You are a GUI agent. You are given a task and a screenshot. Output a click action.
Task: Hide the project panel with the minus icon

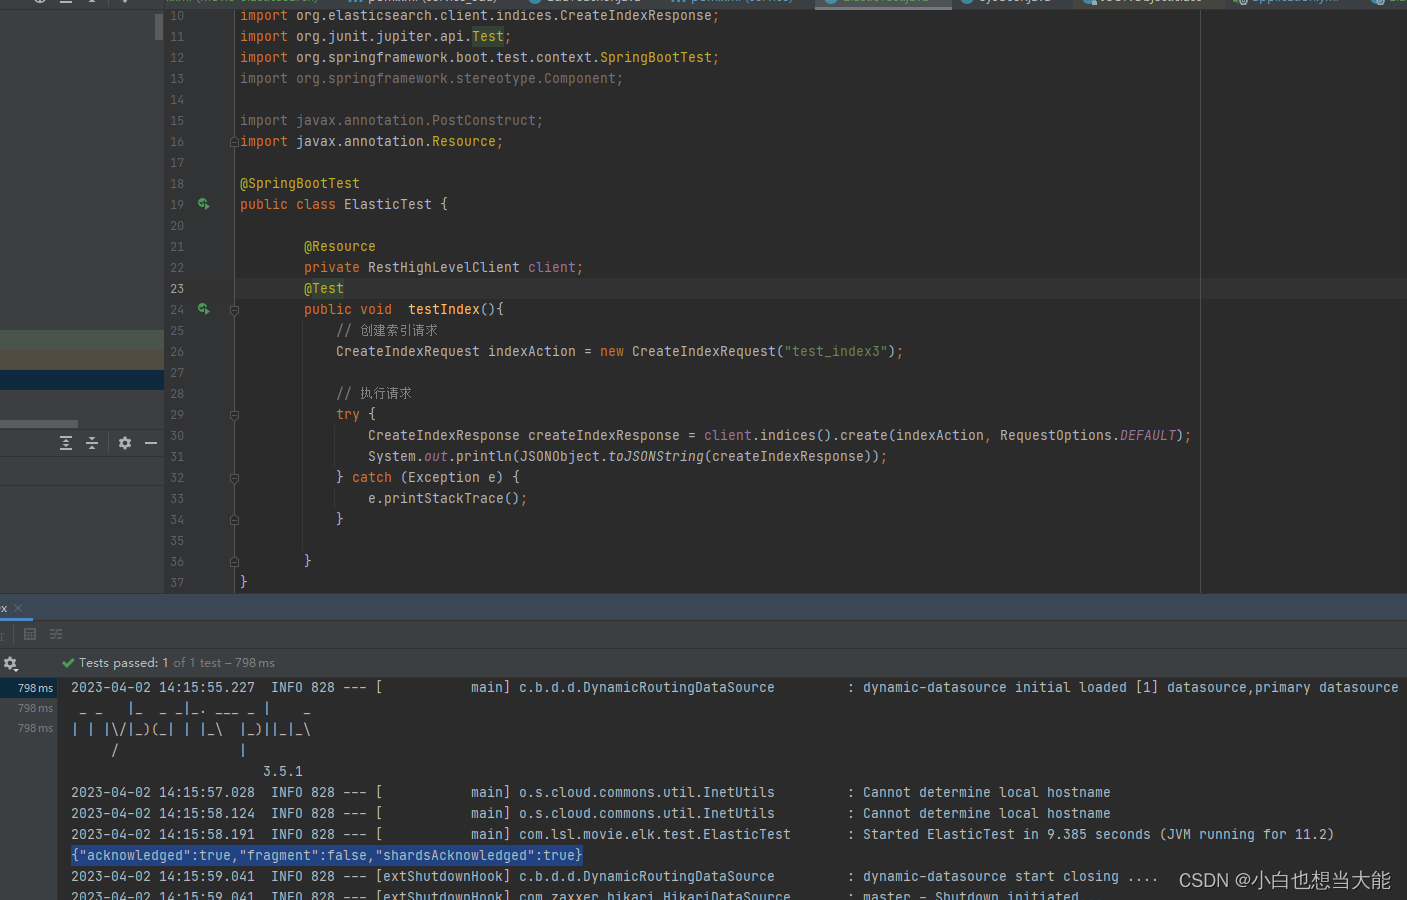pyautogui.click(x=151, y=443)
